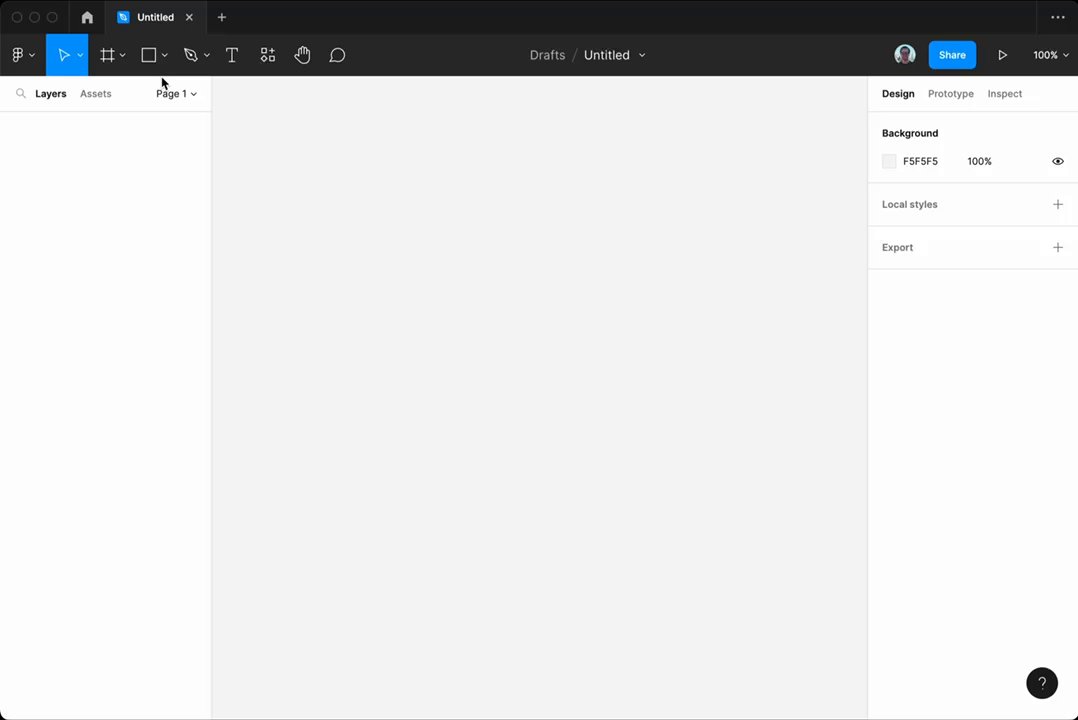Switch to the Untitled file tab
This screenshot has height=720, width=1078.
tap(155, 17)
